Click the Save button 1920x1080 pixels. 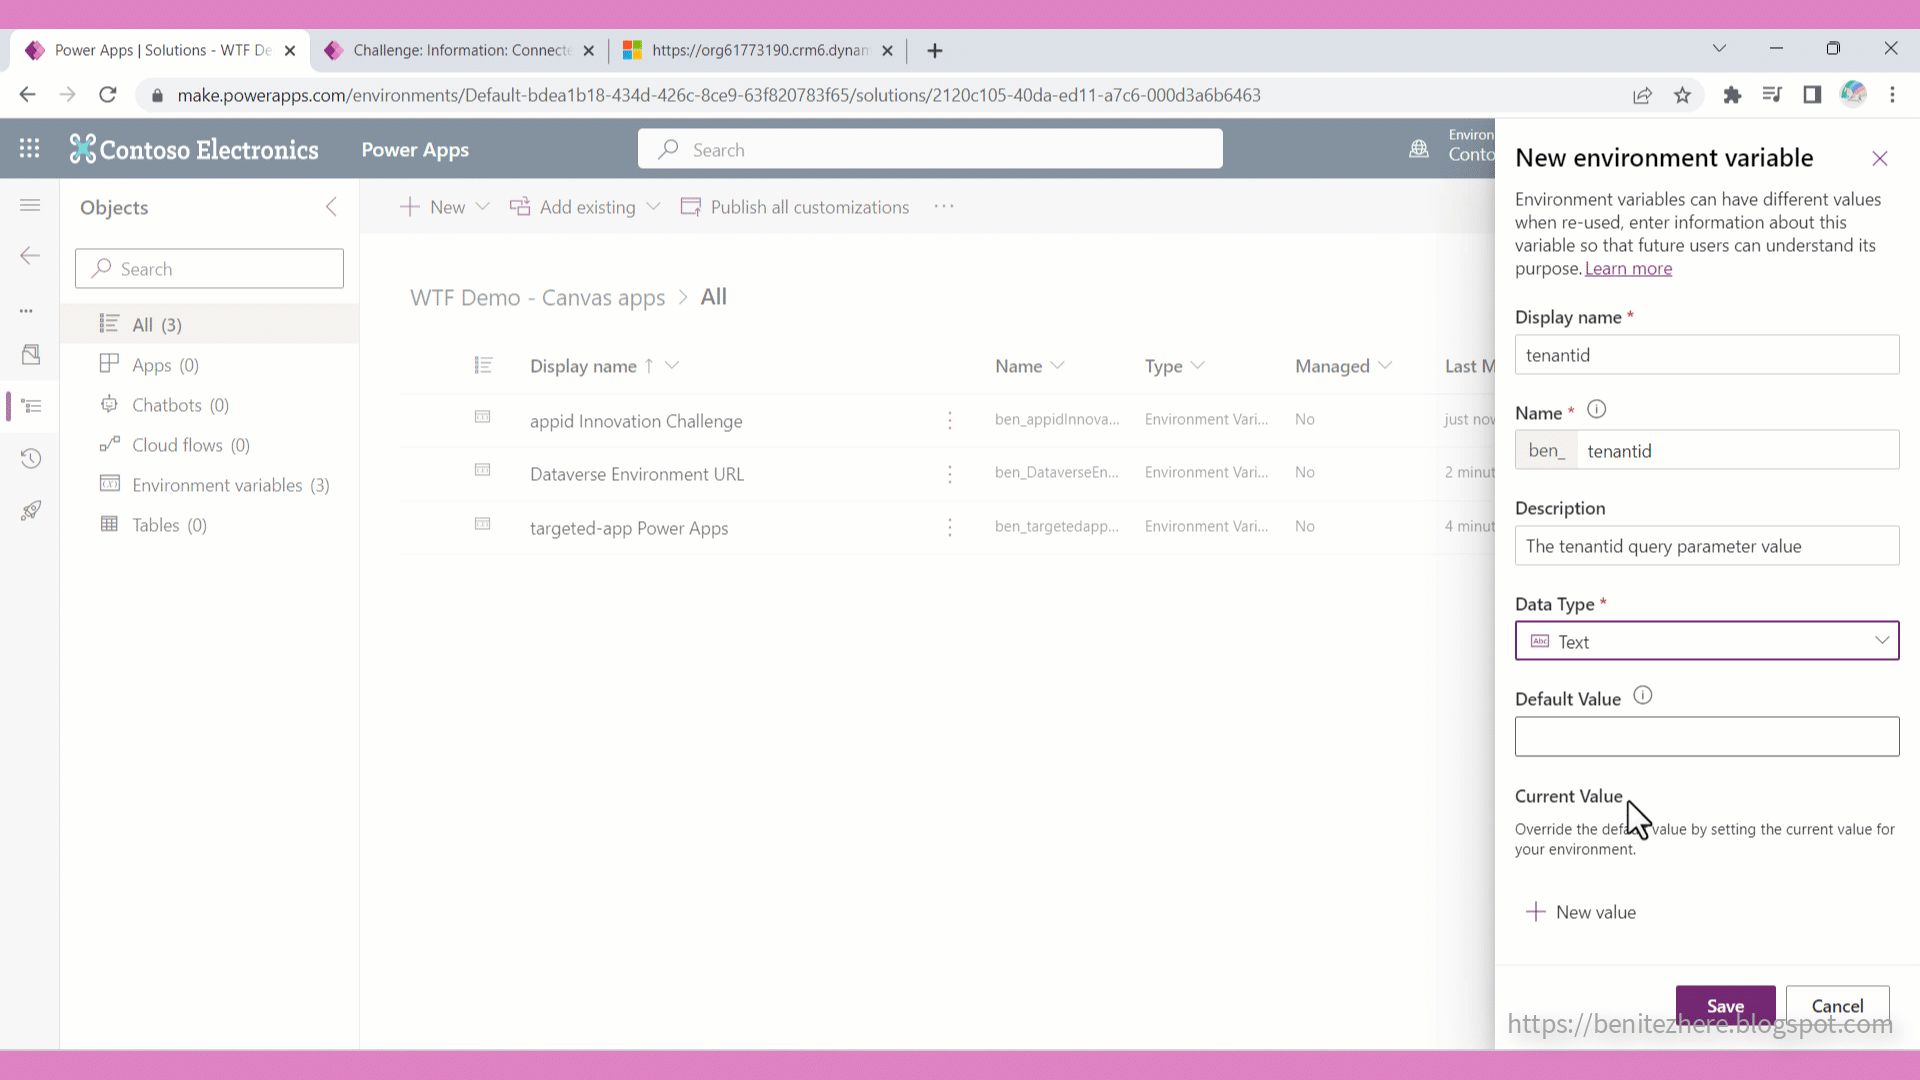tap(1725, 1005)
